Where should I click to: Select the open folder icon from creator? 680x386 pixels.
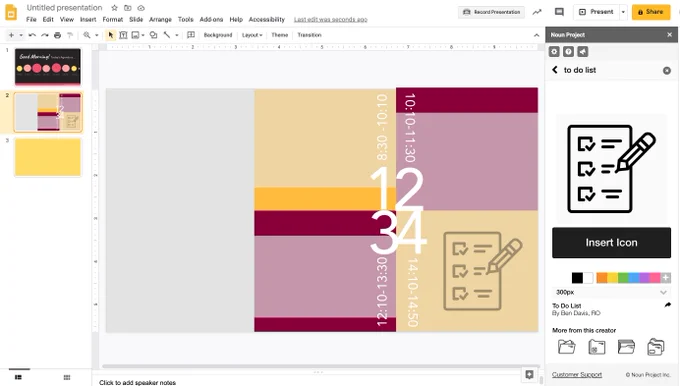click(x=567, y=347)
